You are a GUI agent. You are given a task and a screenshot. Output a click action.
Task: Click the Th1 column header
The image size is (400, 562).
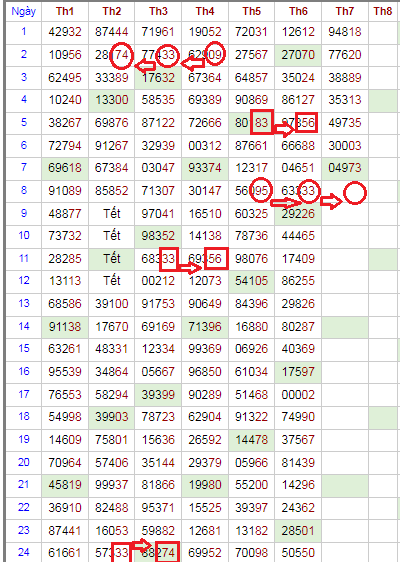pos(65,11)
